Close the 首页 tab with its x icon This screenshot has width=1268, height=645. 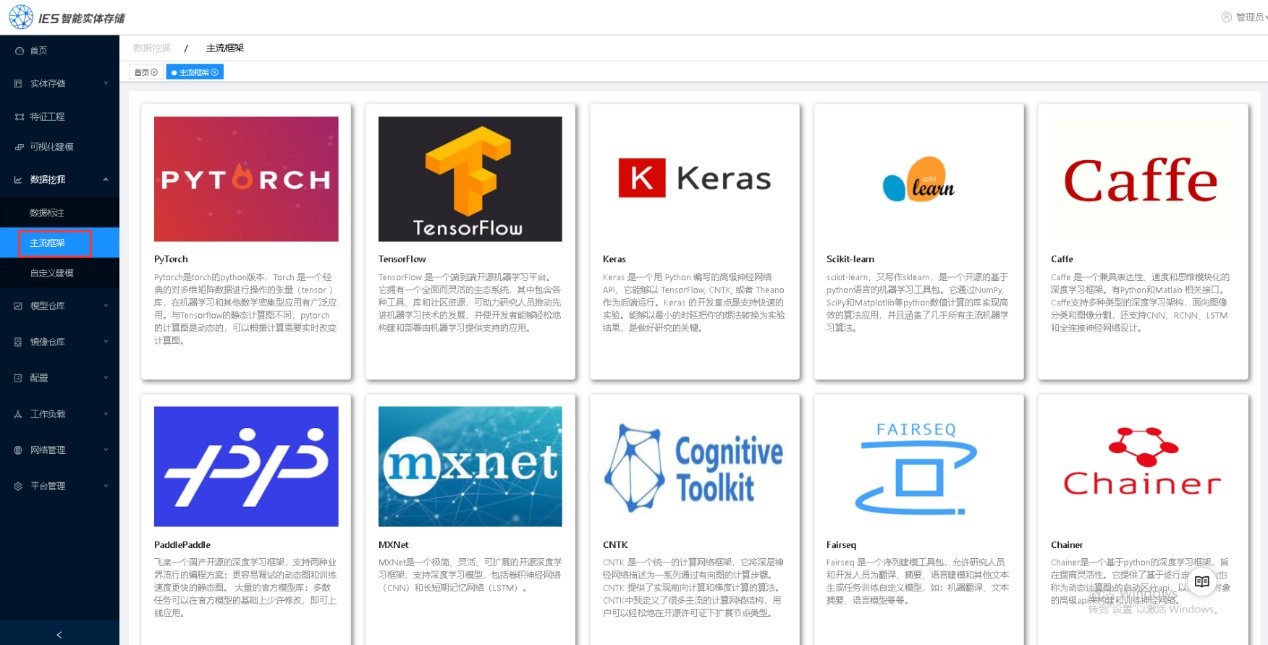click(154, 72)
